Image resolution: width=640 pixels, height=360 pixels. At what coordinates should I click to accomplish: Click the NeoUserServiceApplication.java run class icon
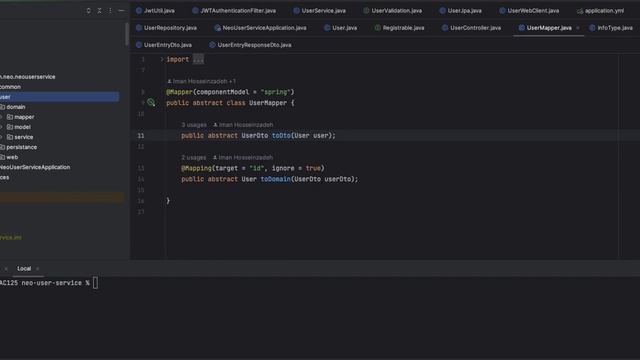(218, 28)
